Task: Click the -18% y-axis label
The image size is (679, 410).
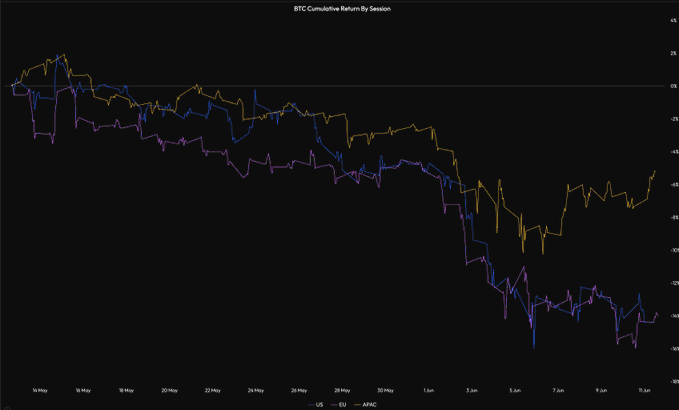Action: [675, 382]
